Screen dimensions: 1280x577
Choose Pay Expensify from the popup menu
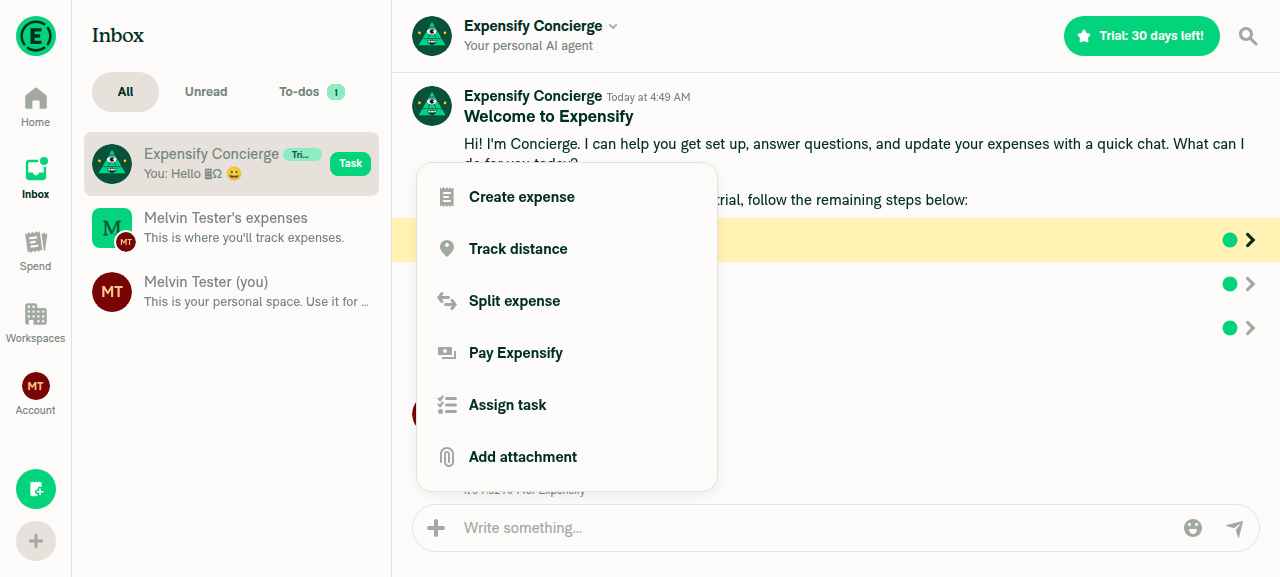pyautogui.click(x=567, y=353)
